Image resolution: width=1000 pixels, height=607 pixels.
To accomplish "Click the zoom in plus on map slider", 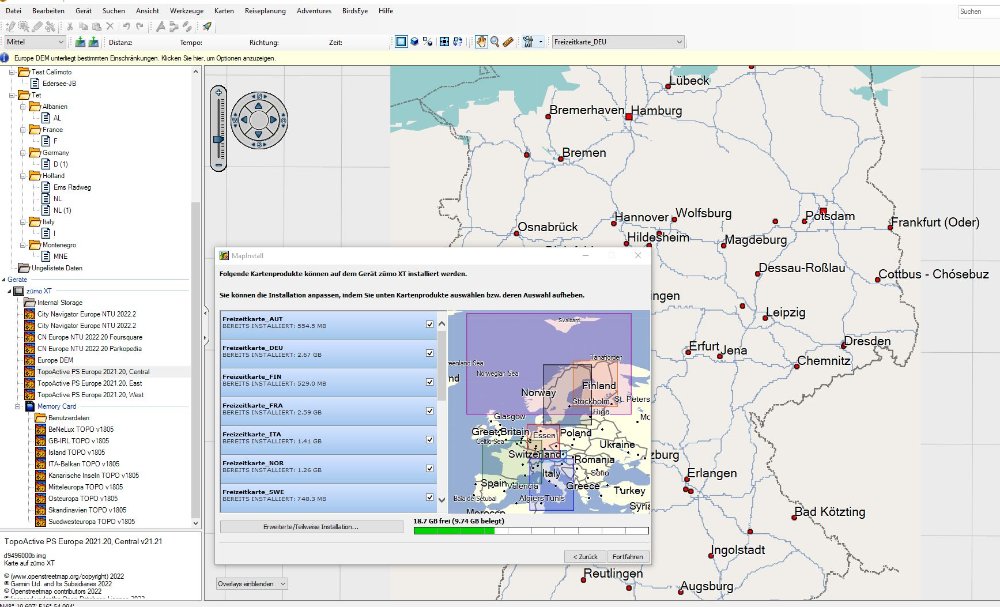I will click(219, 93).
